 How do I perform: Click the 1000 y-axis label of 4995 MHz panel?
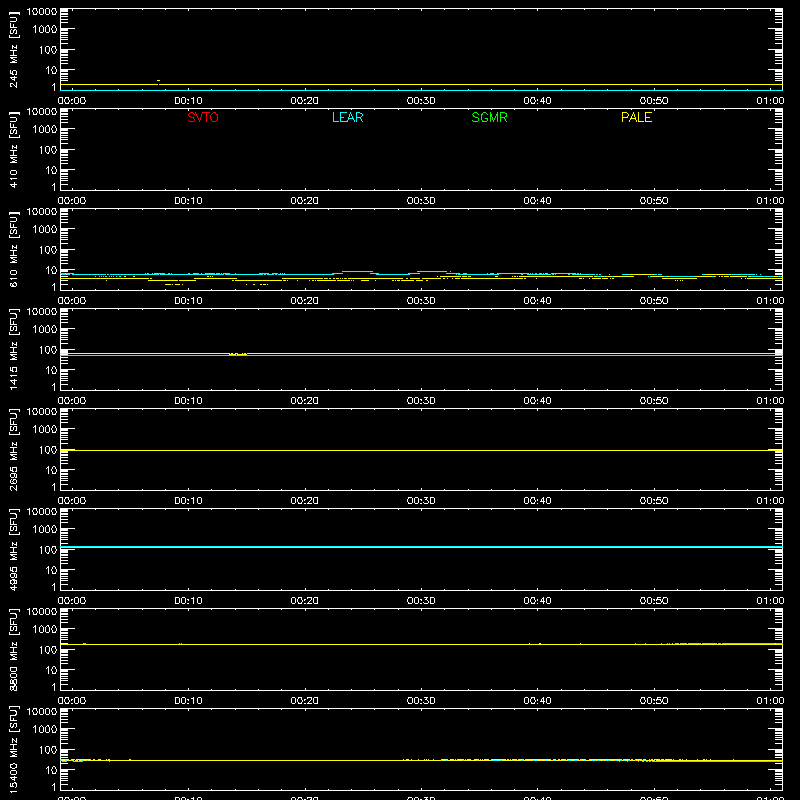pos(45,530)
